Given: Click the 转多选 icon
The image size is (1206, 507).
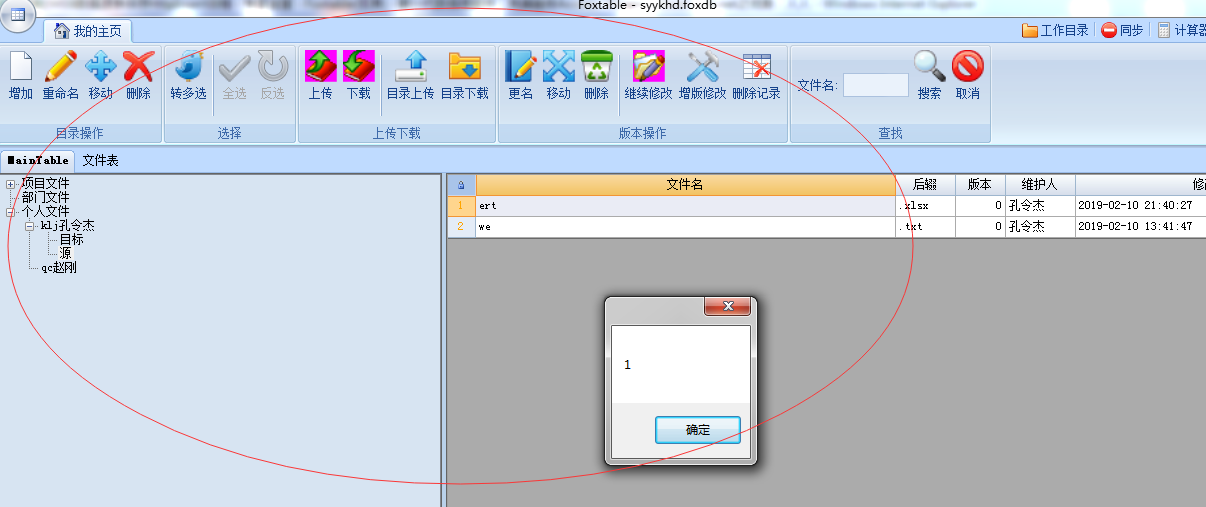Looking at the screenshot, I should coord(188,66).
